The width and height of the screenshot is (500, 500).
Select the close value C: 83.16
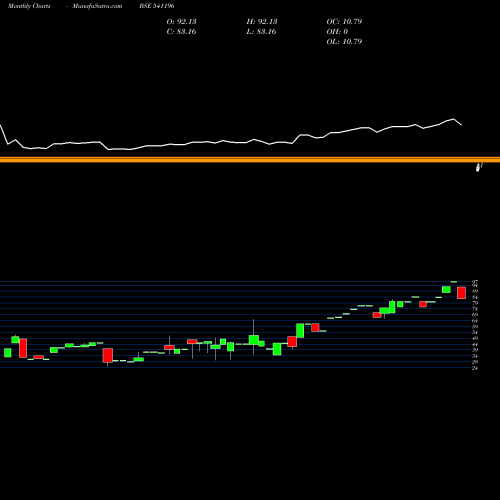[181, 32]
